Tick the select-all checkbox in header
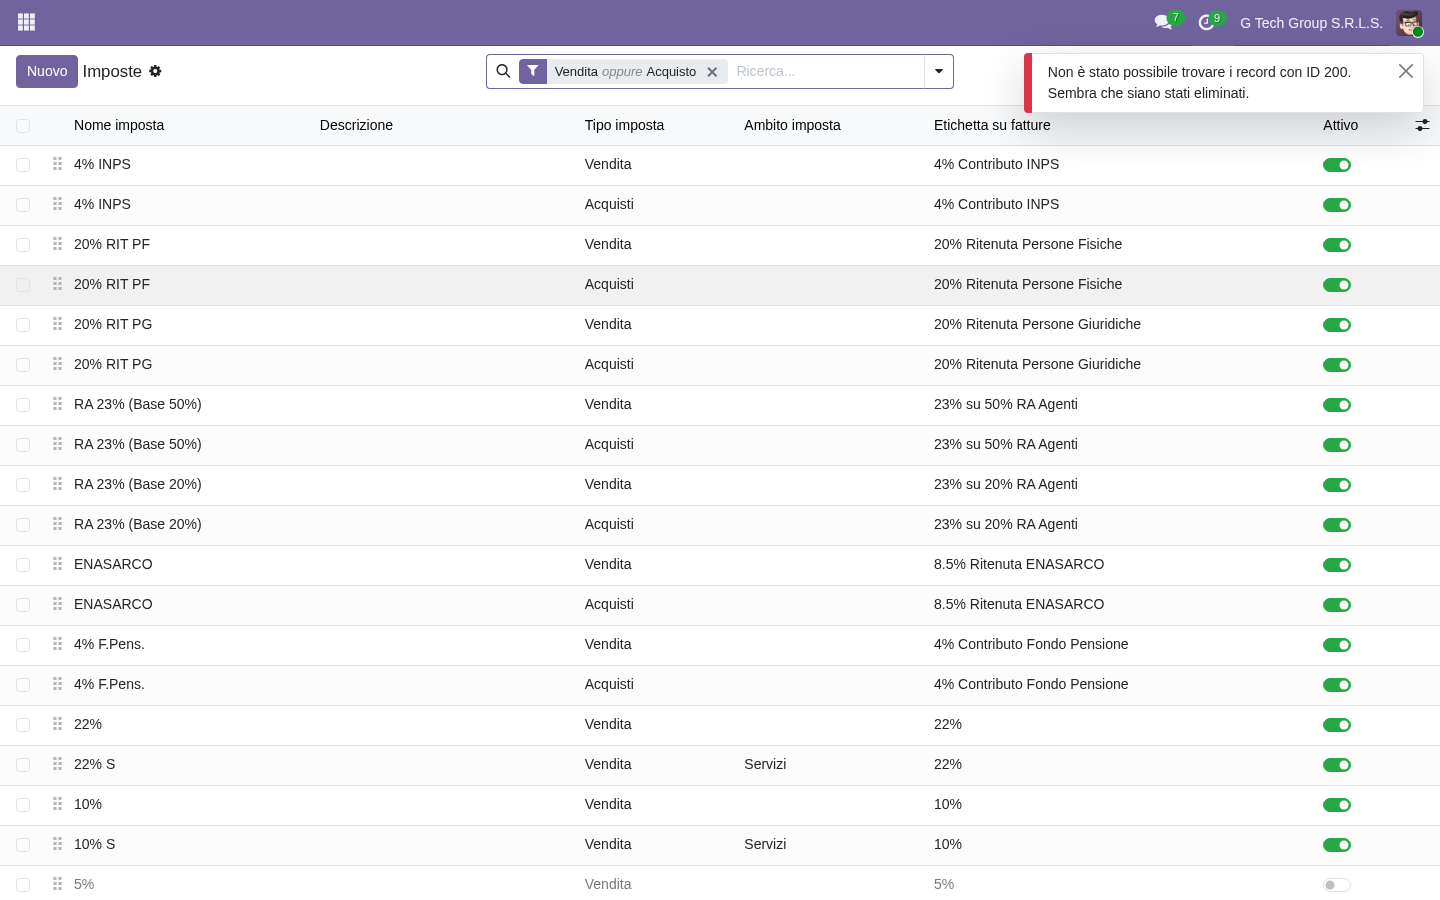This screenshot has height=900, width=1440. click(23, 126)
